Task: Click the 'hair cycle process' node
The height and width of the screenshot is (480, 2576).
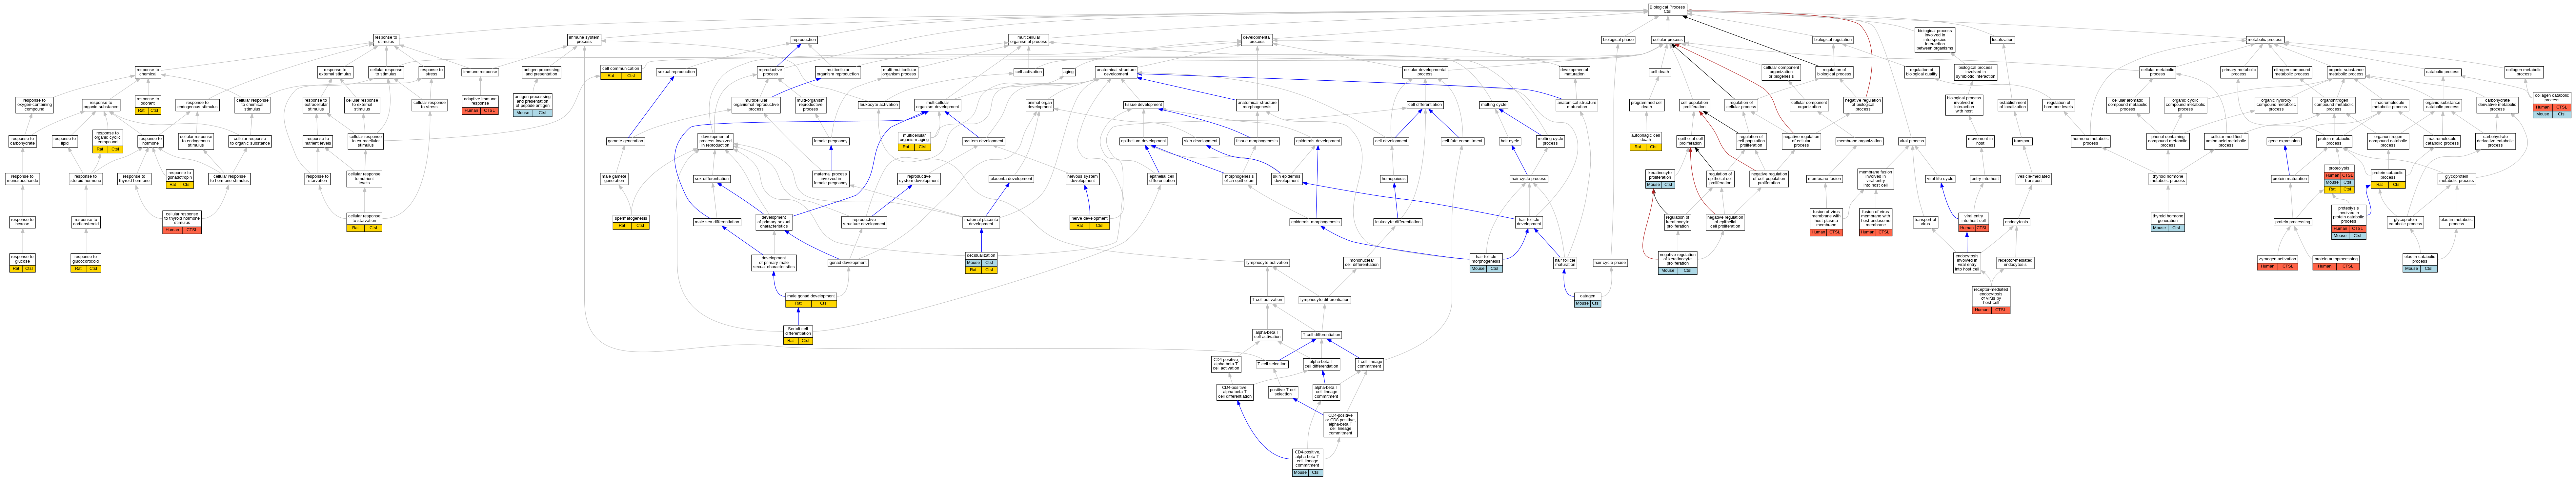Action: point(1529,179)
